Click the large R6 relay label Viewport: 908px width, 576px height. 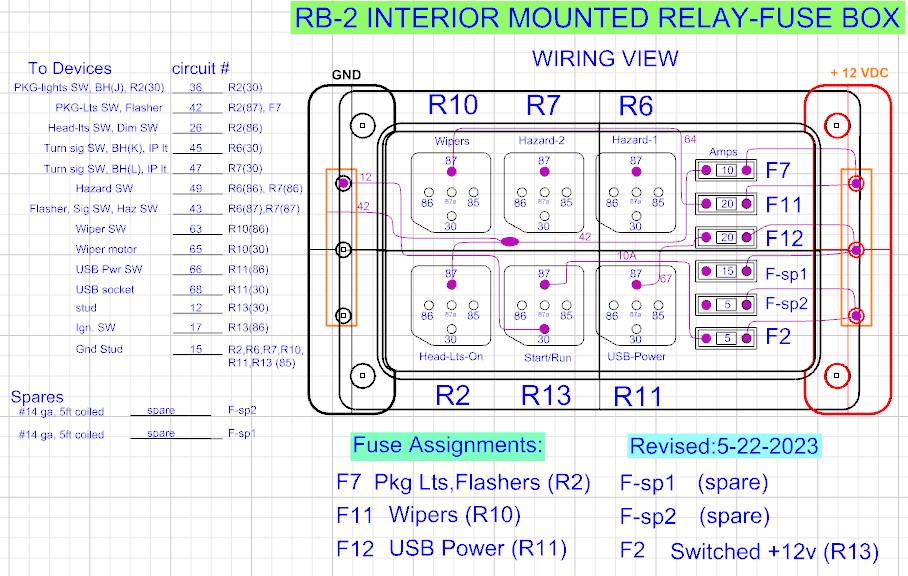pos(636,106)
